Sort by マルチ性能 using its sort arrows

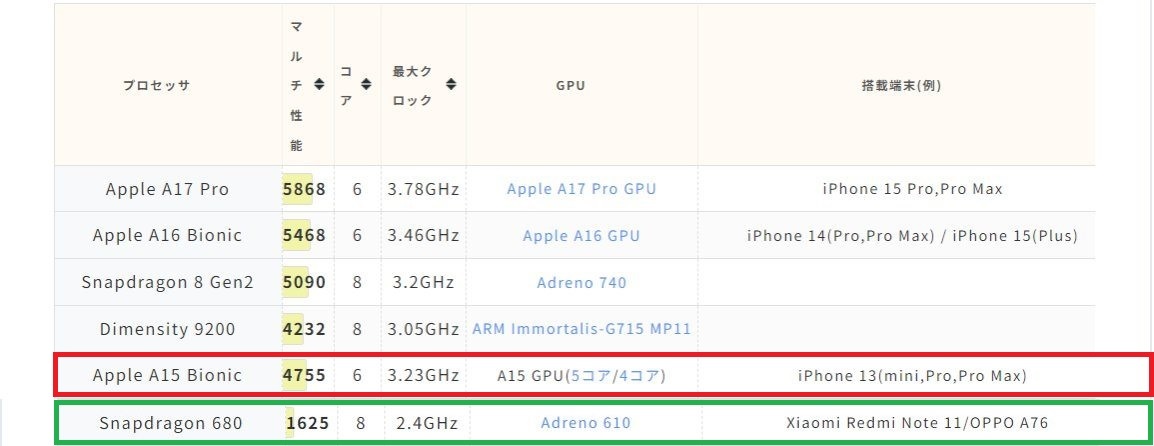[x=319, y=85]
